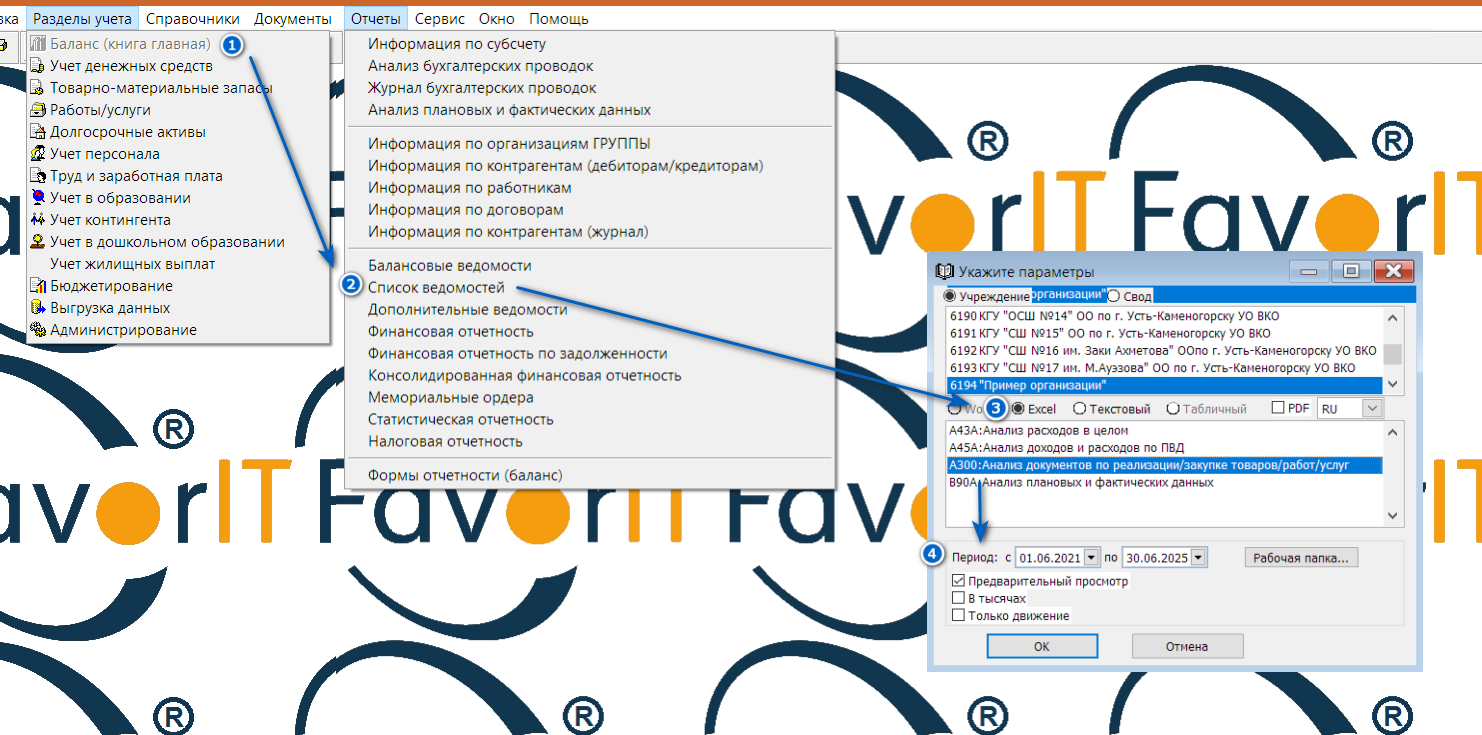Click the Рабочая папка... button

pos(1301,557)
